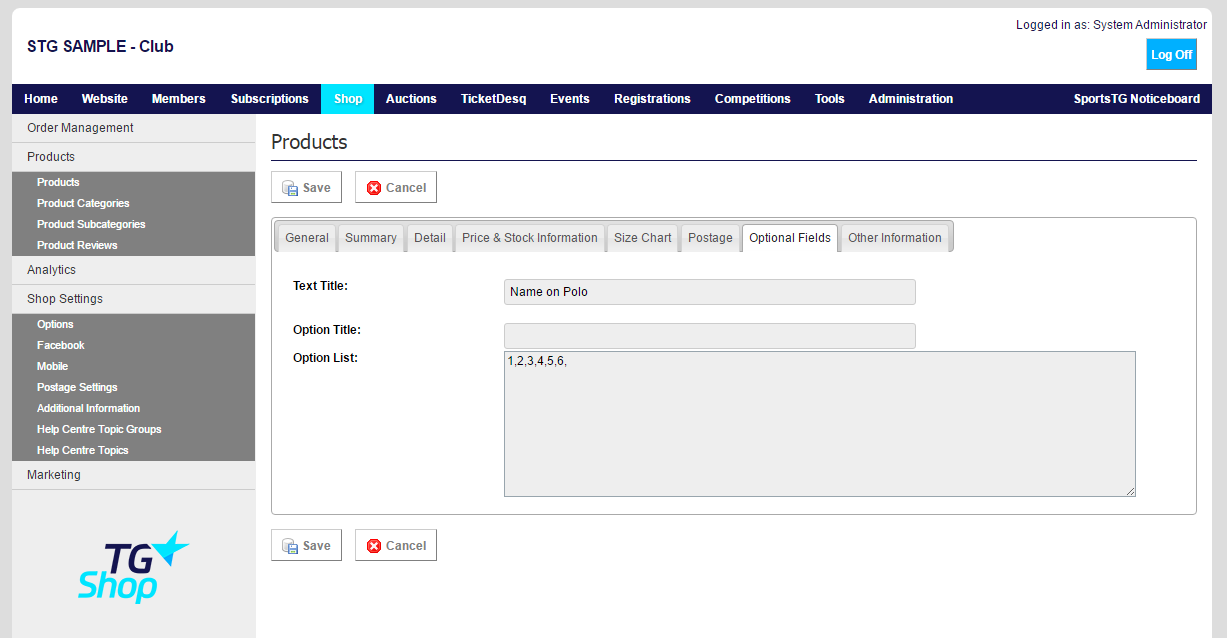Click the Option Title input field
Viewport: 1227px width, 638px height.
pos(710,336)
